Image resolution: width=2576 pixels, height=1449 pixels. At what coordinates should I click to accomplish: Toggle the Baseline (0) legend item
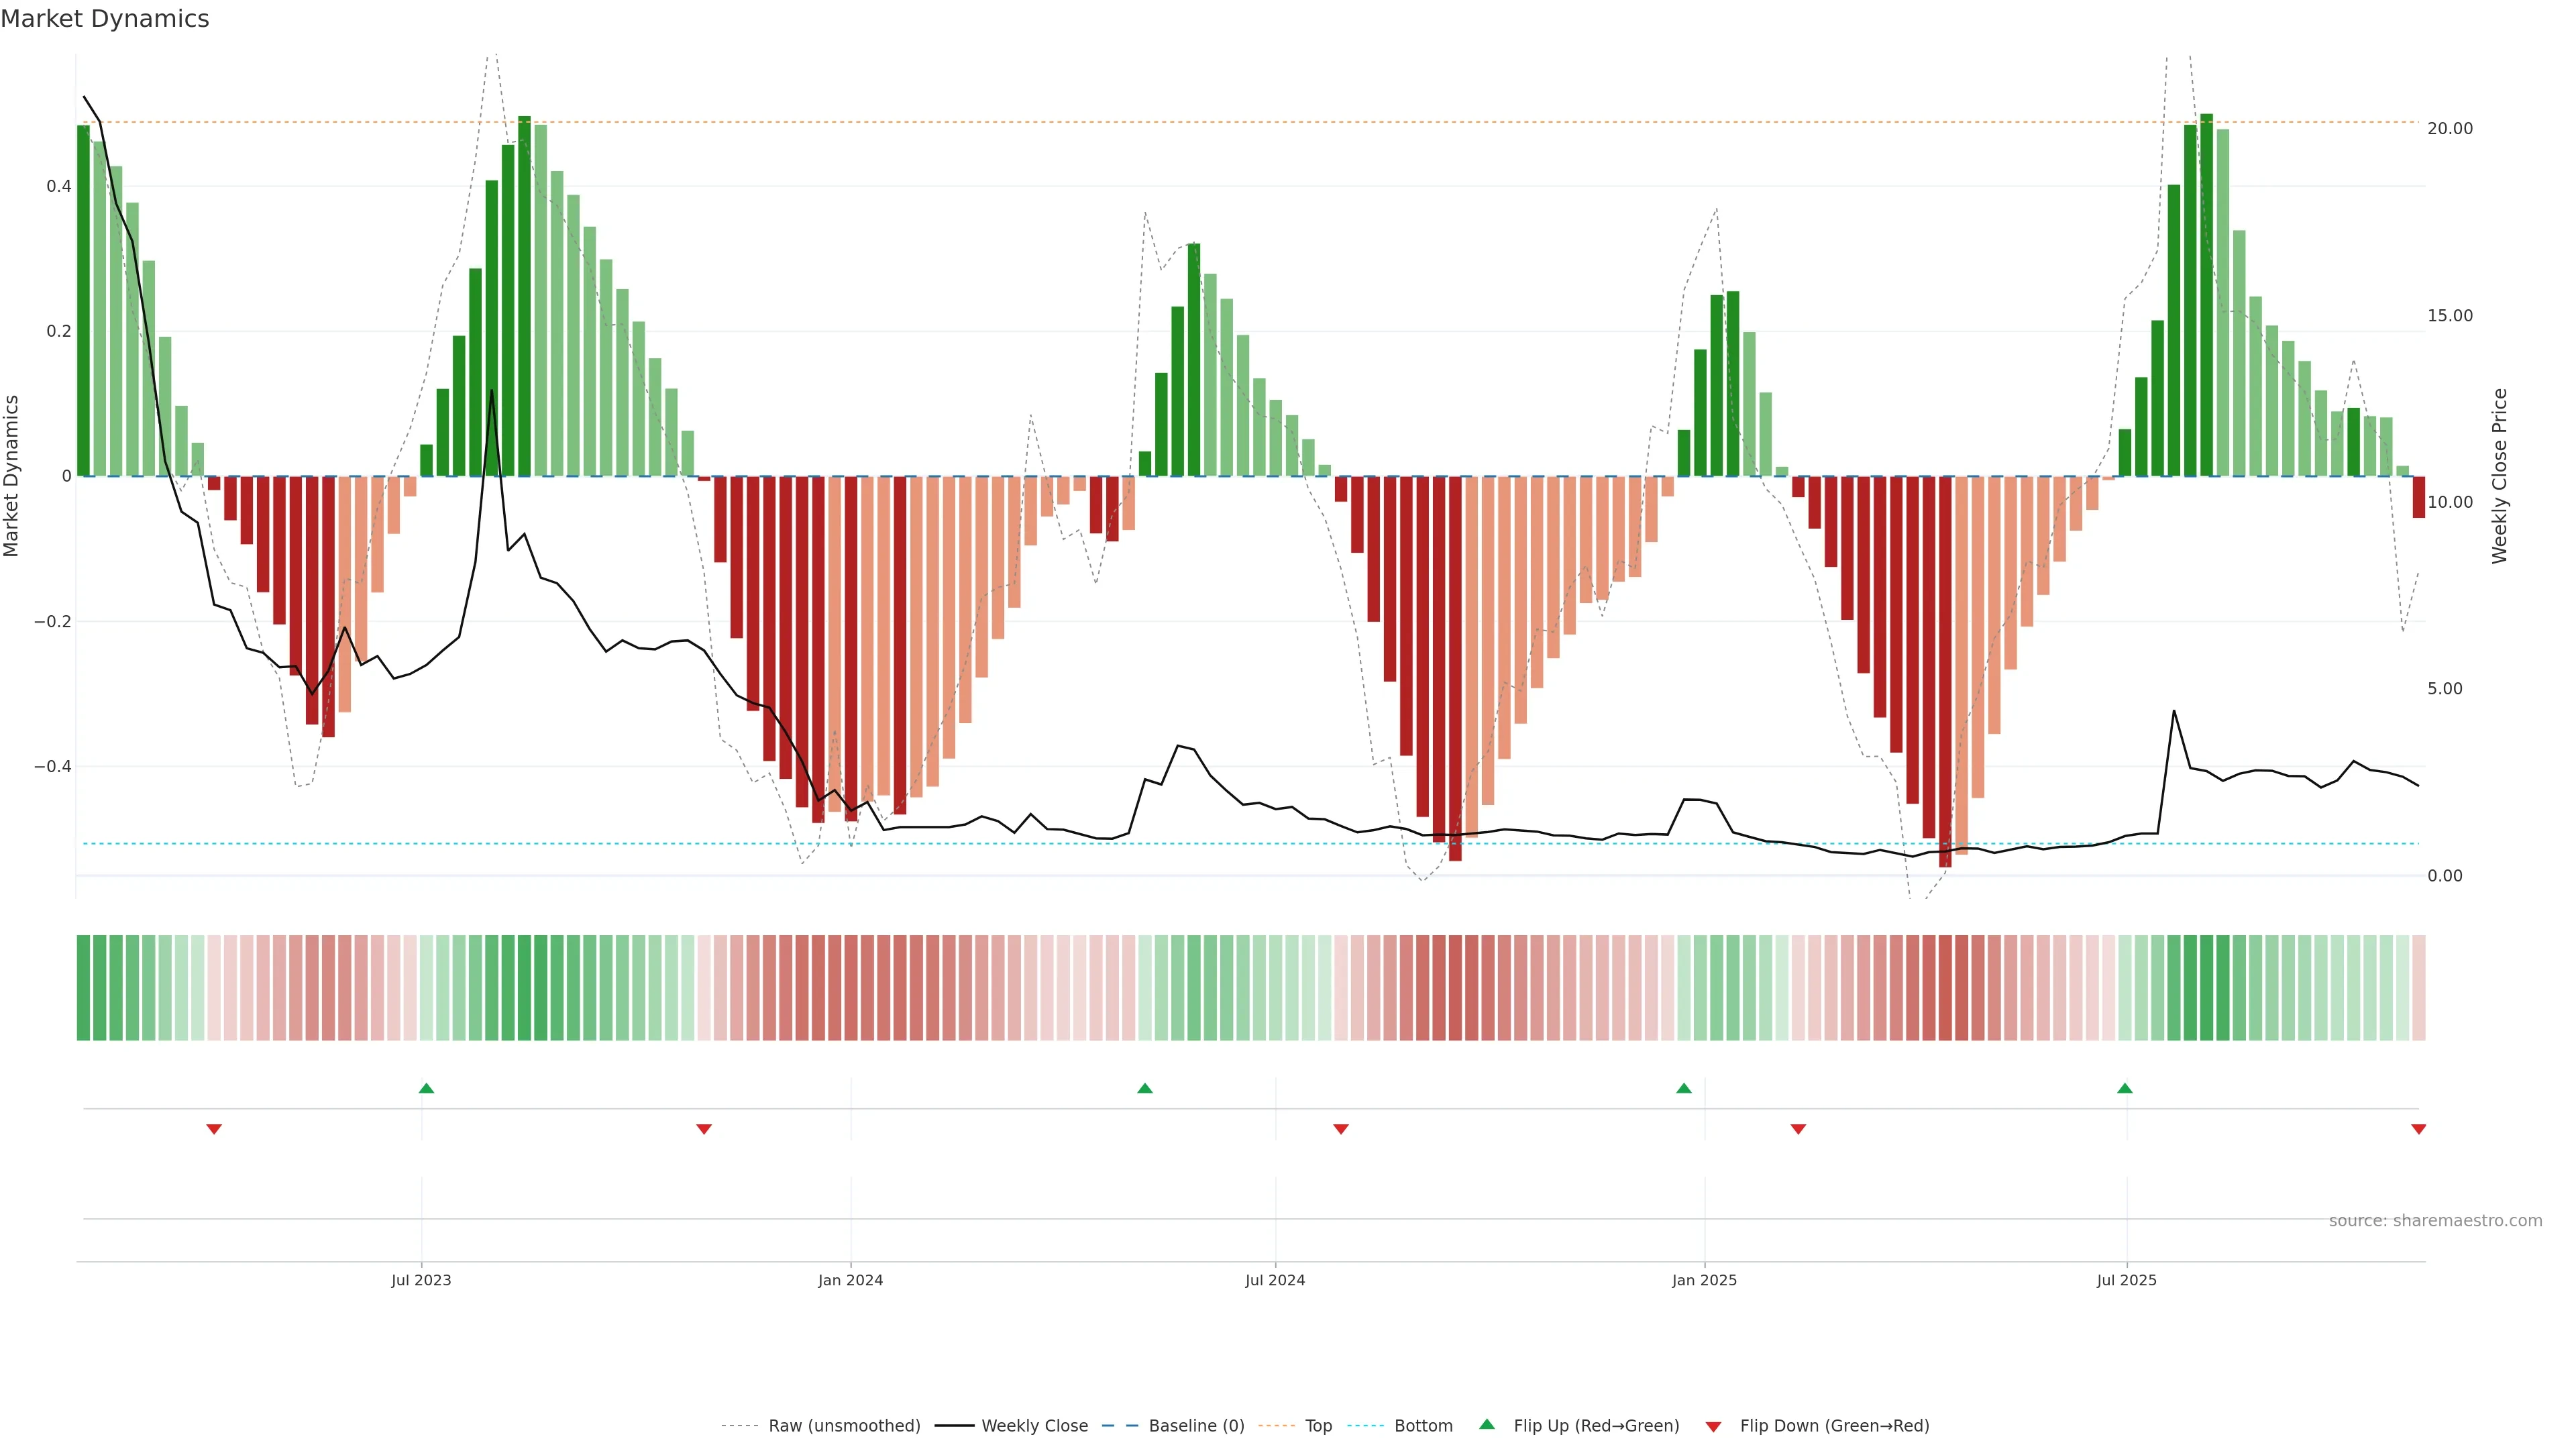point(1196,1426)
